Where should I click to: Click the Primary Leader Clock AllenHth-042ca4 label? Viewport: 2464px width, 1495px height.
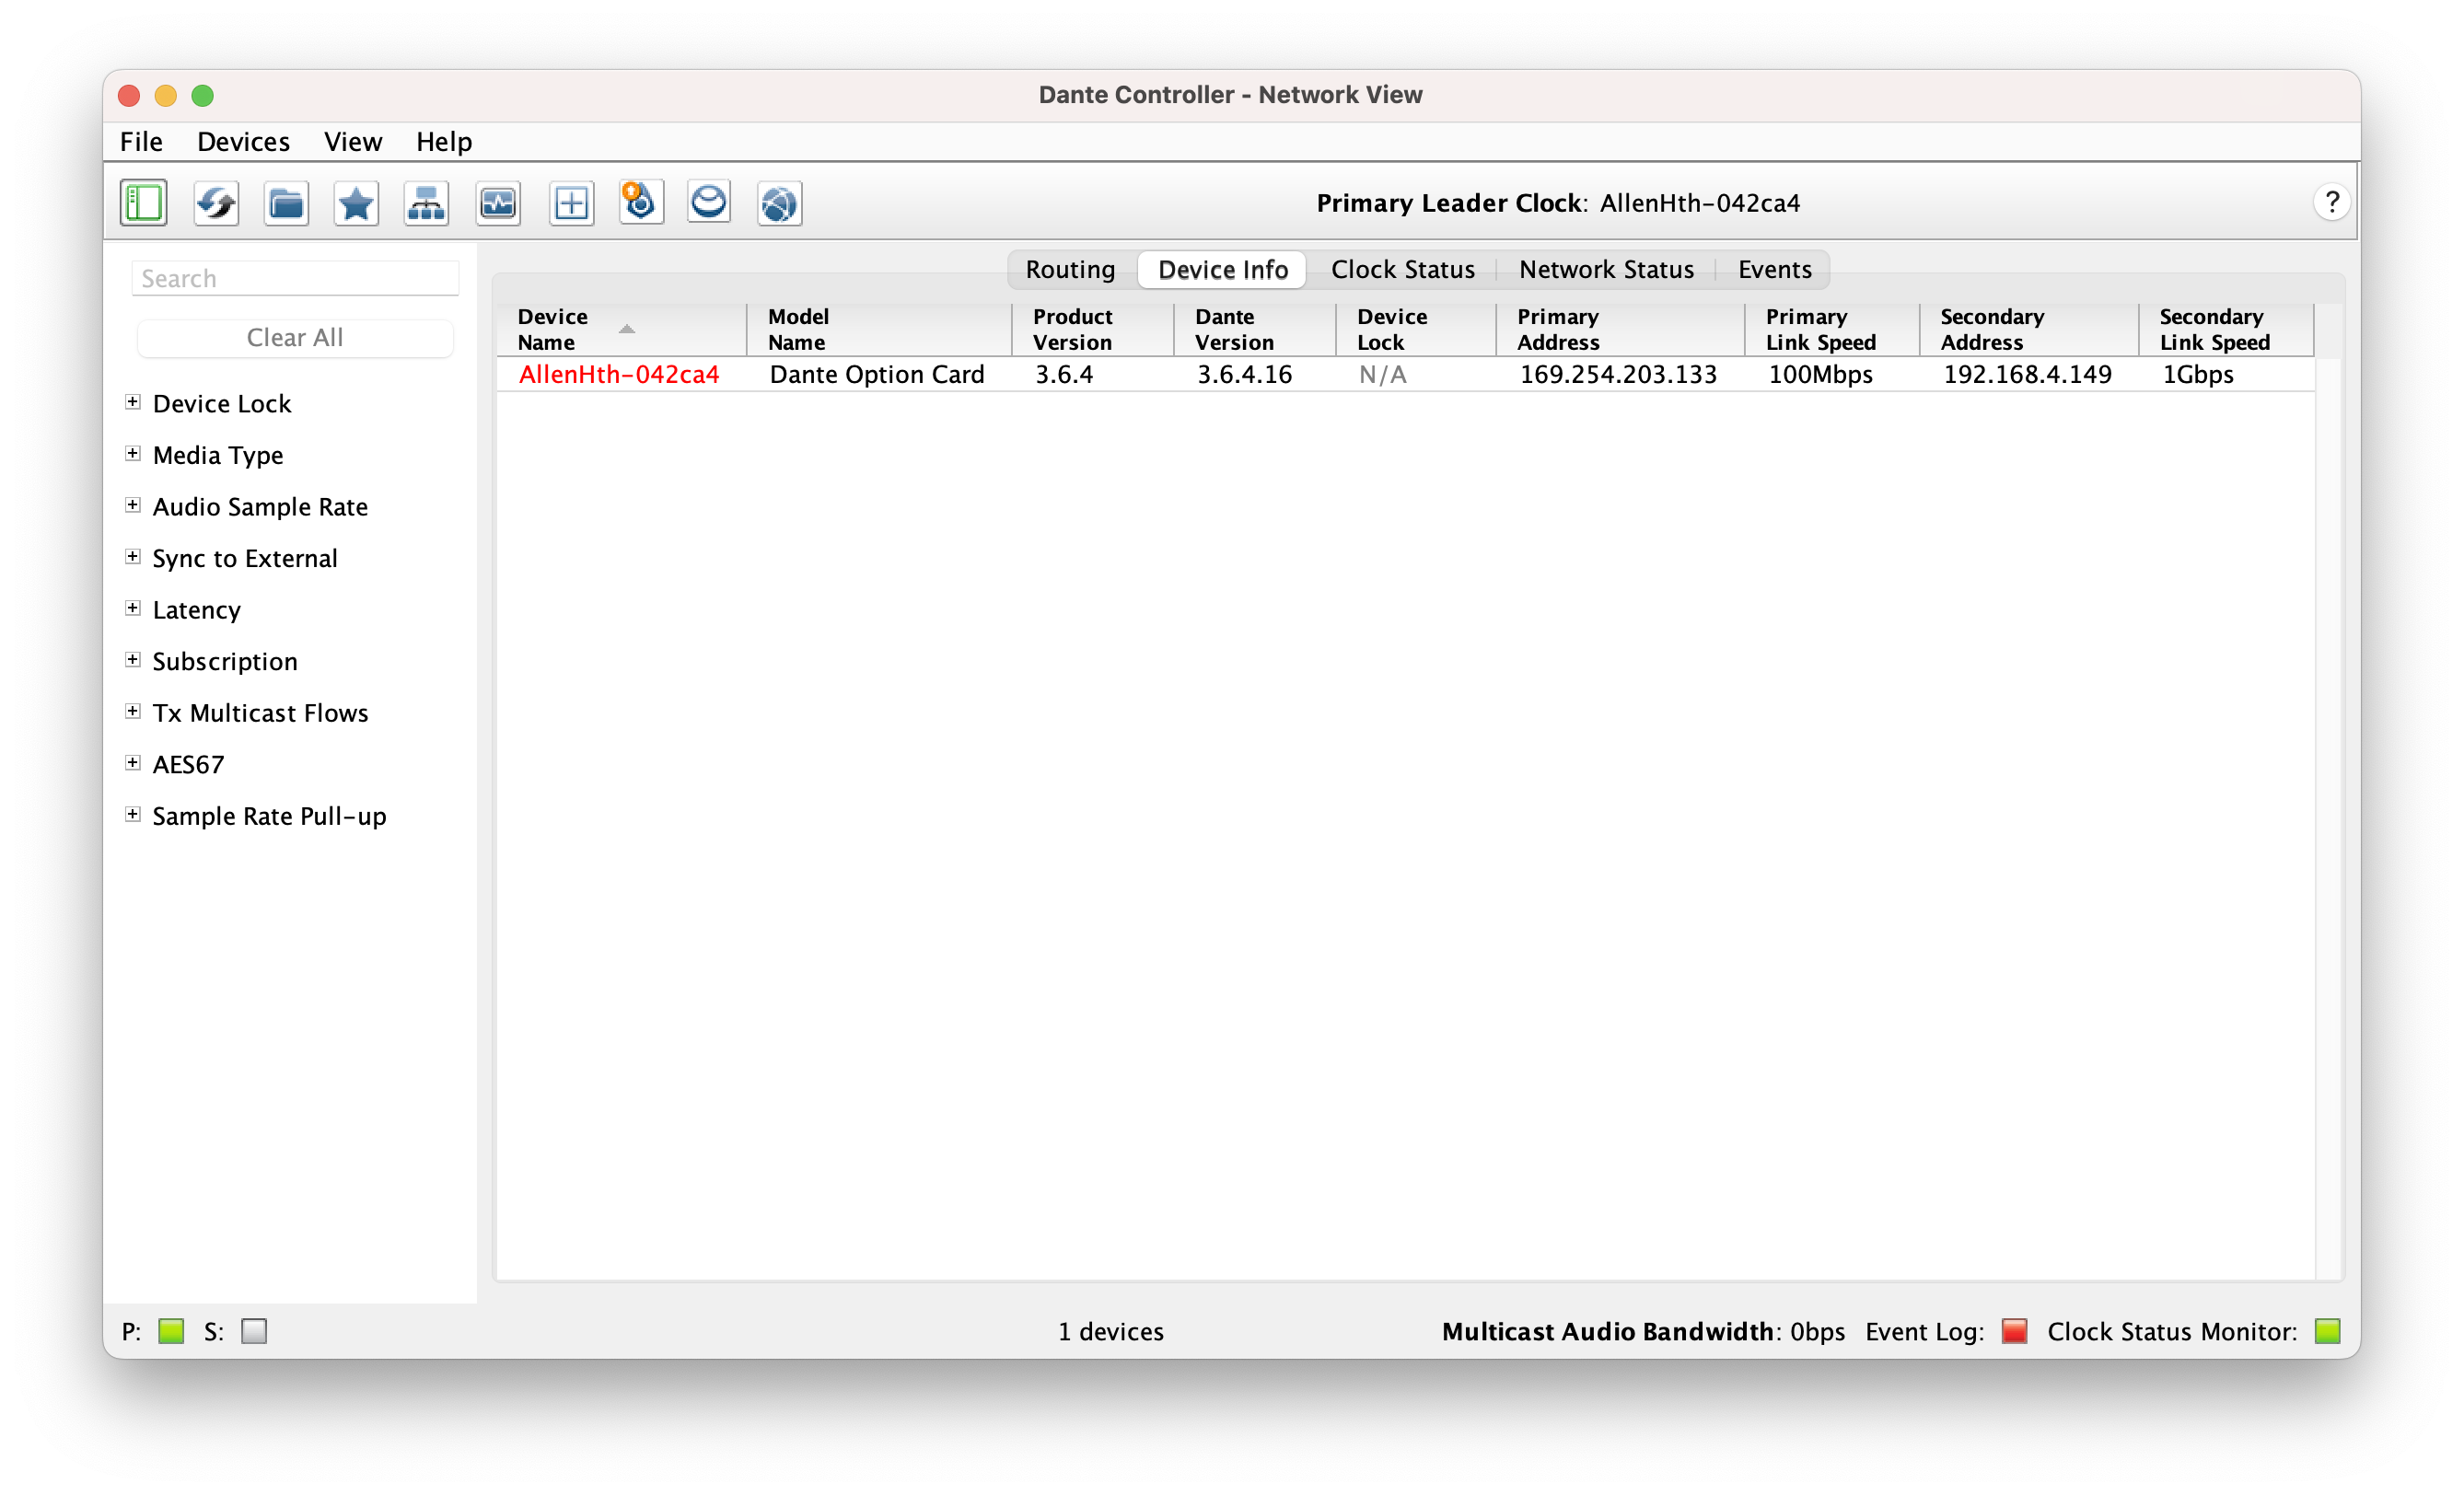pyautogui.click(x=1558, y=203)
